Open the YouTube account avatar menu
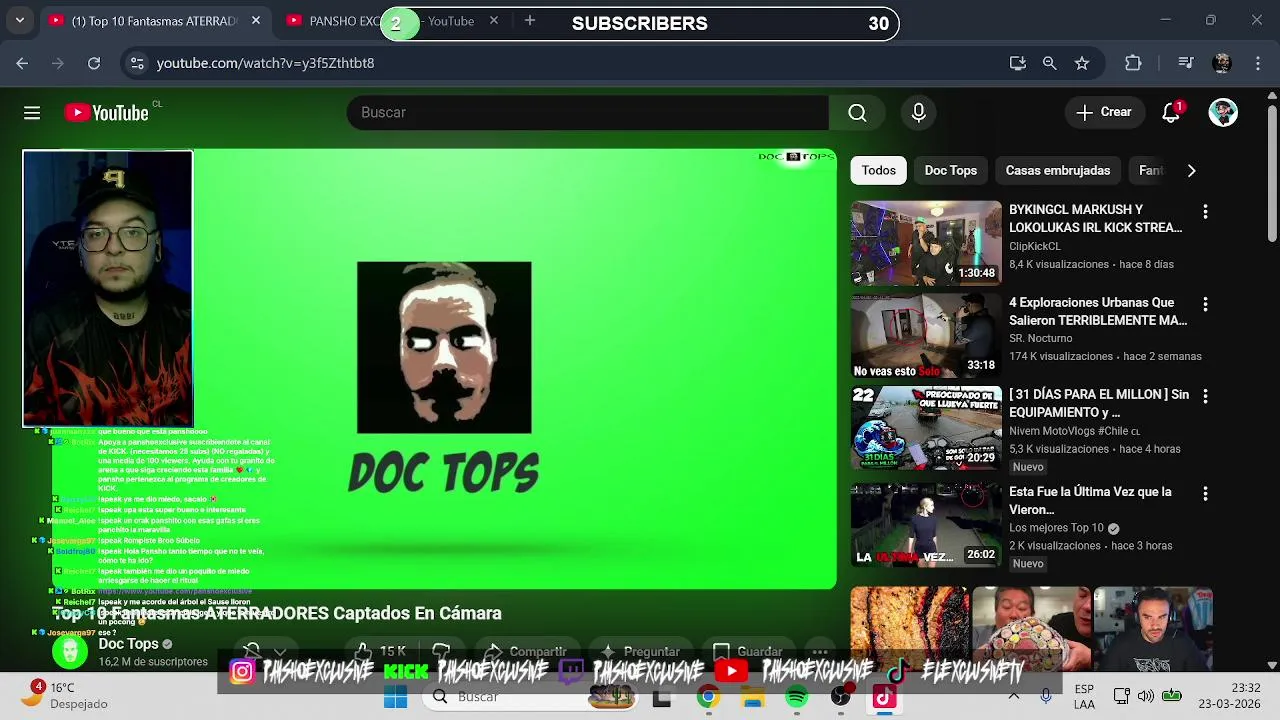1280x720 pixels. (x=1223, y=112)
